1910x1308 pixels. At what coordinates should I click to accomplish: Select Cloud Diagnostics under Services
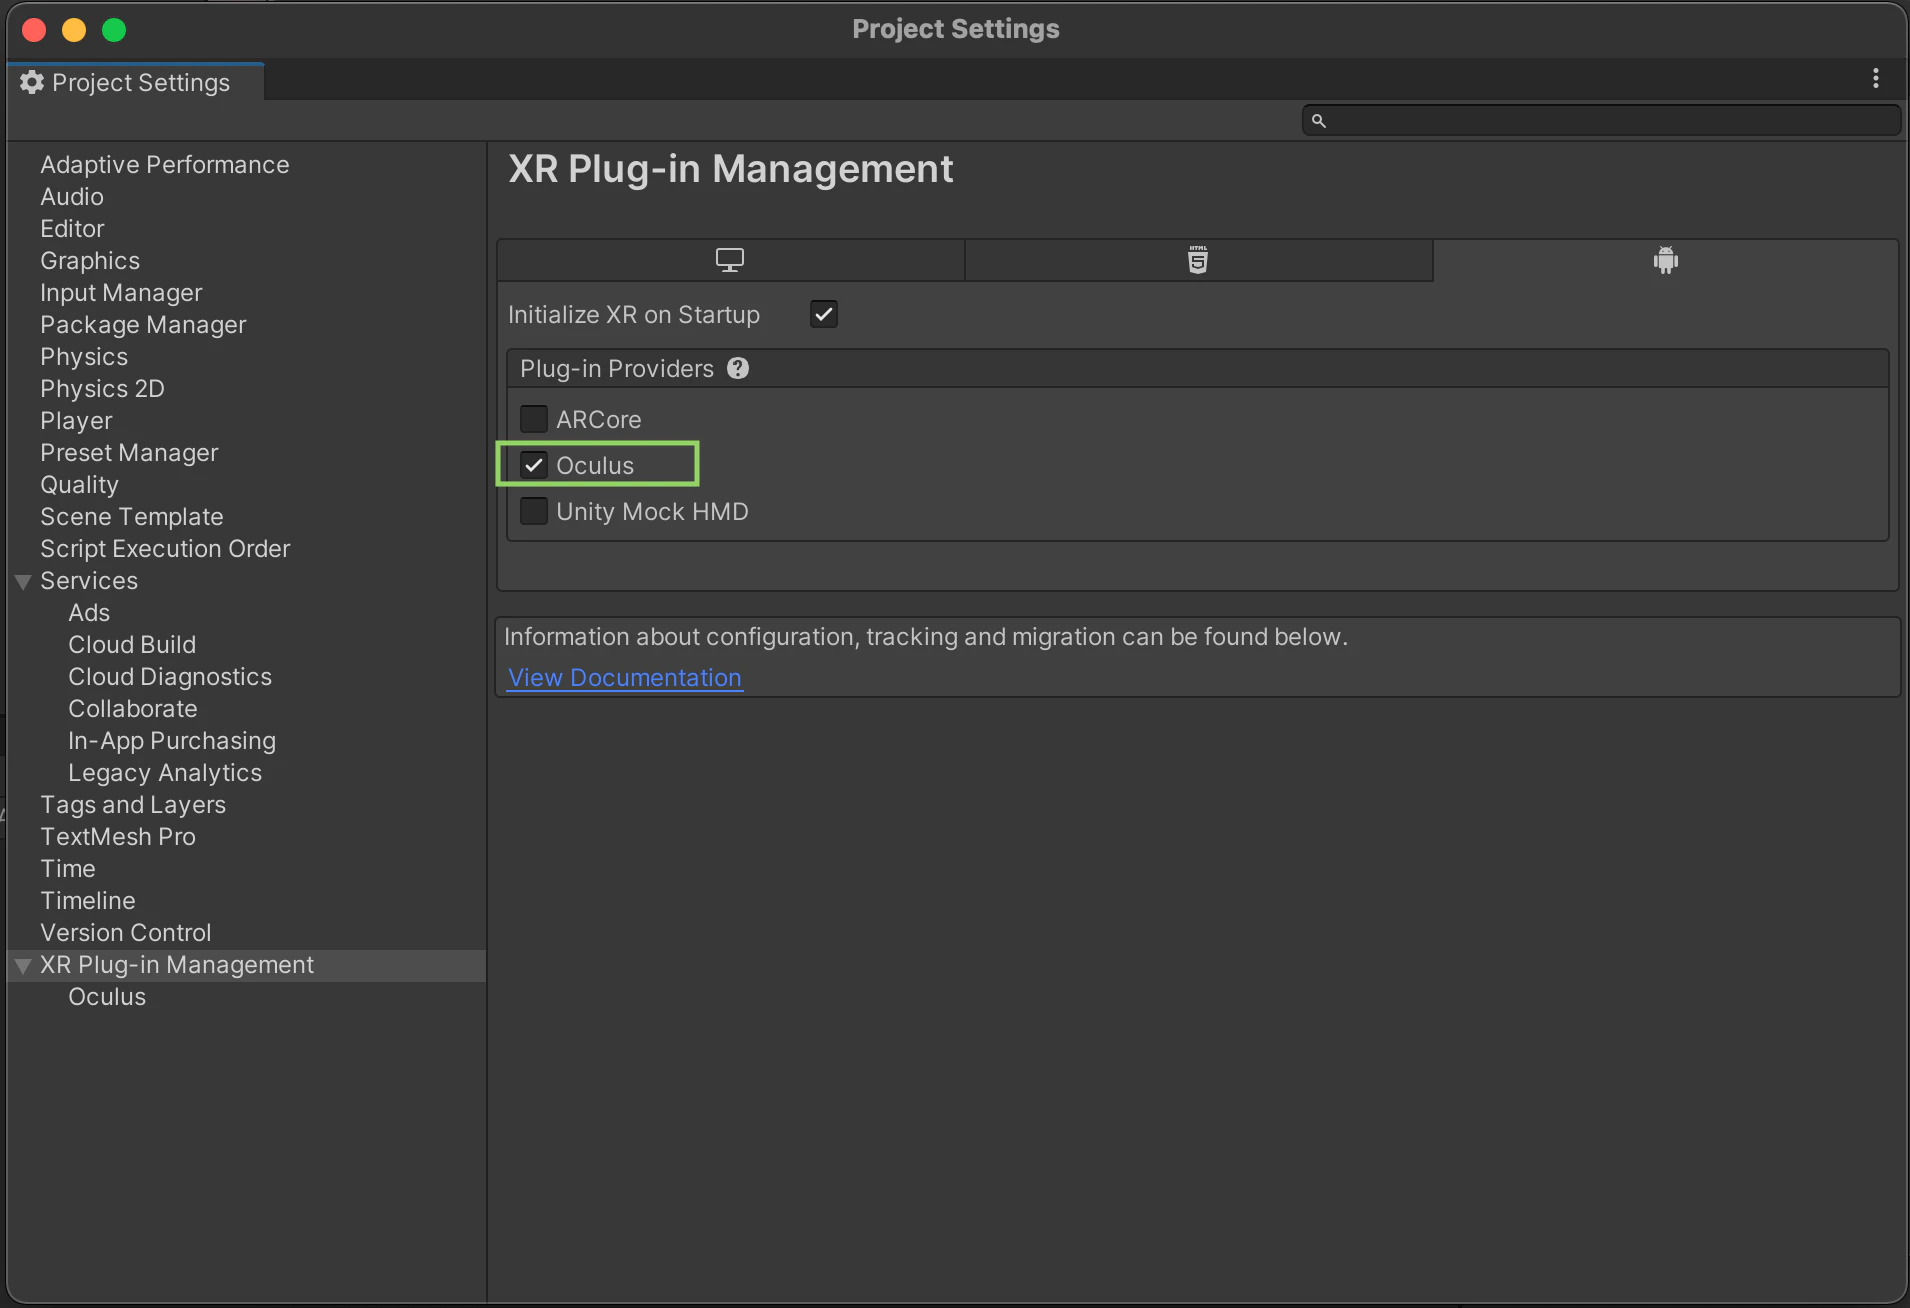170,676
